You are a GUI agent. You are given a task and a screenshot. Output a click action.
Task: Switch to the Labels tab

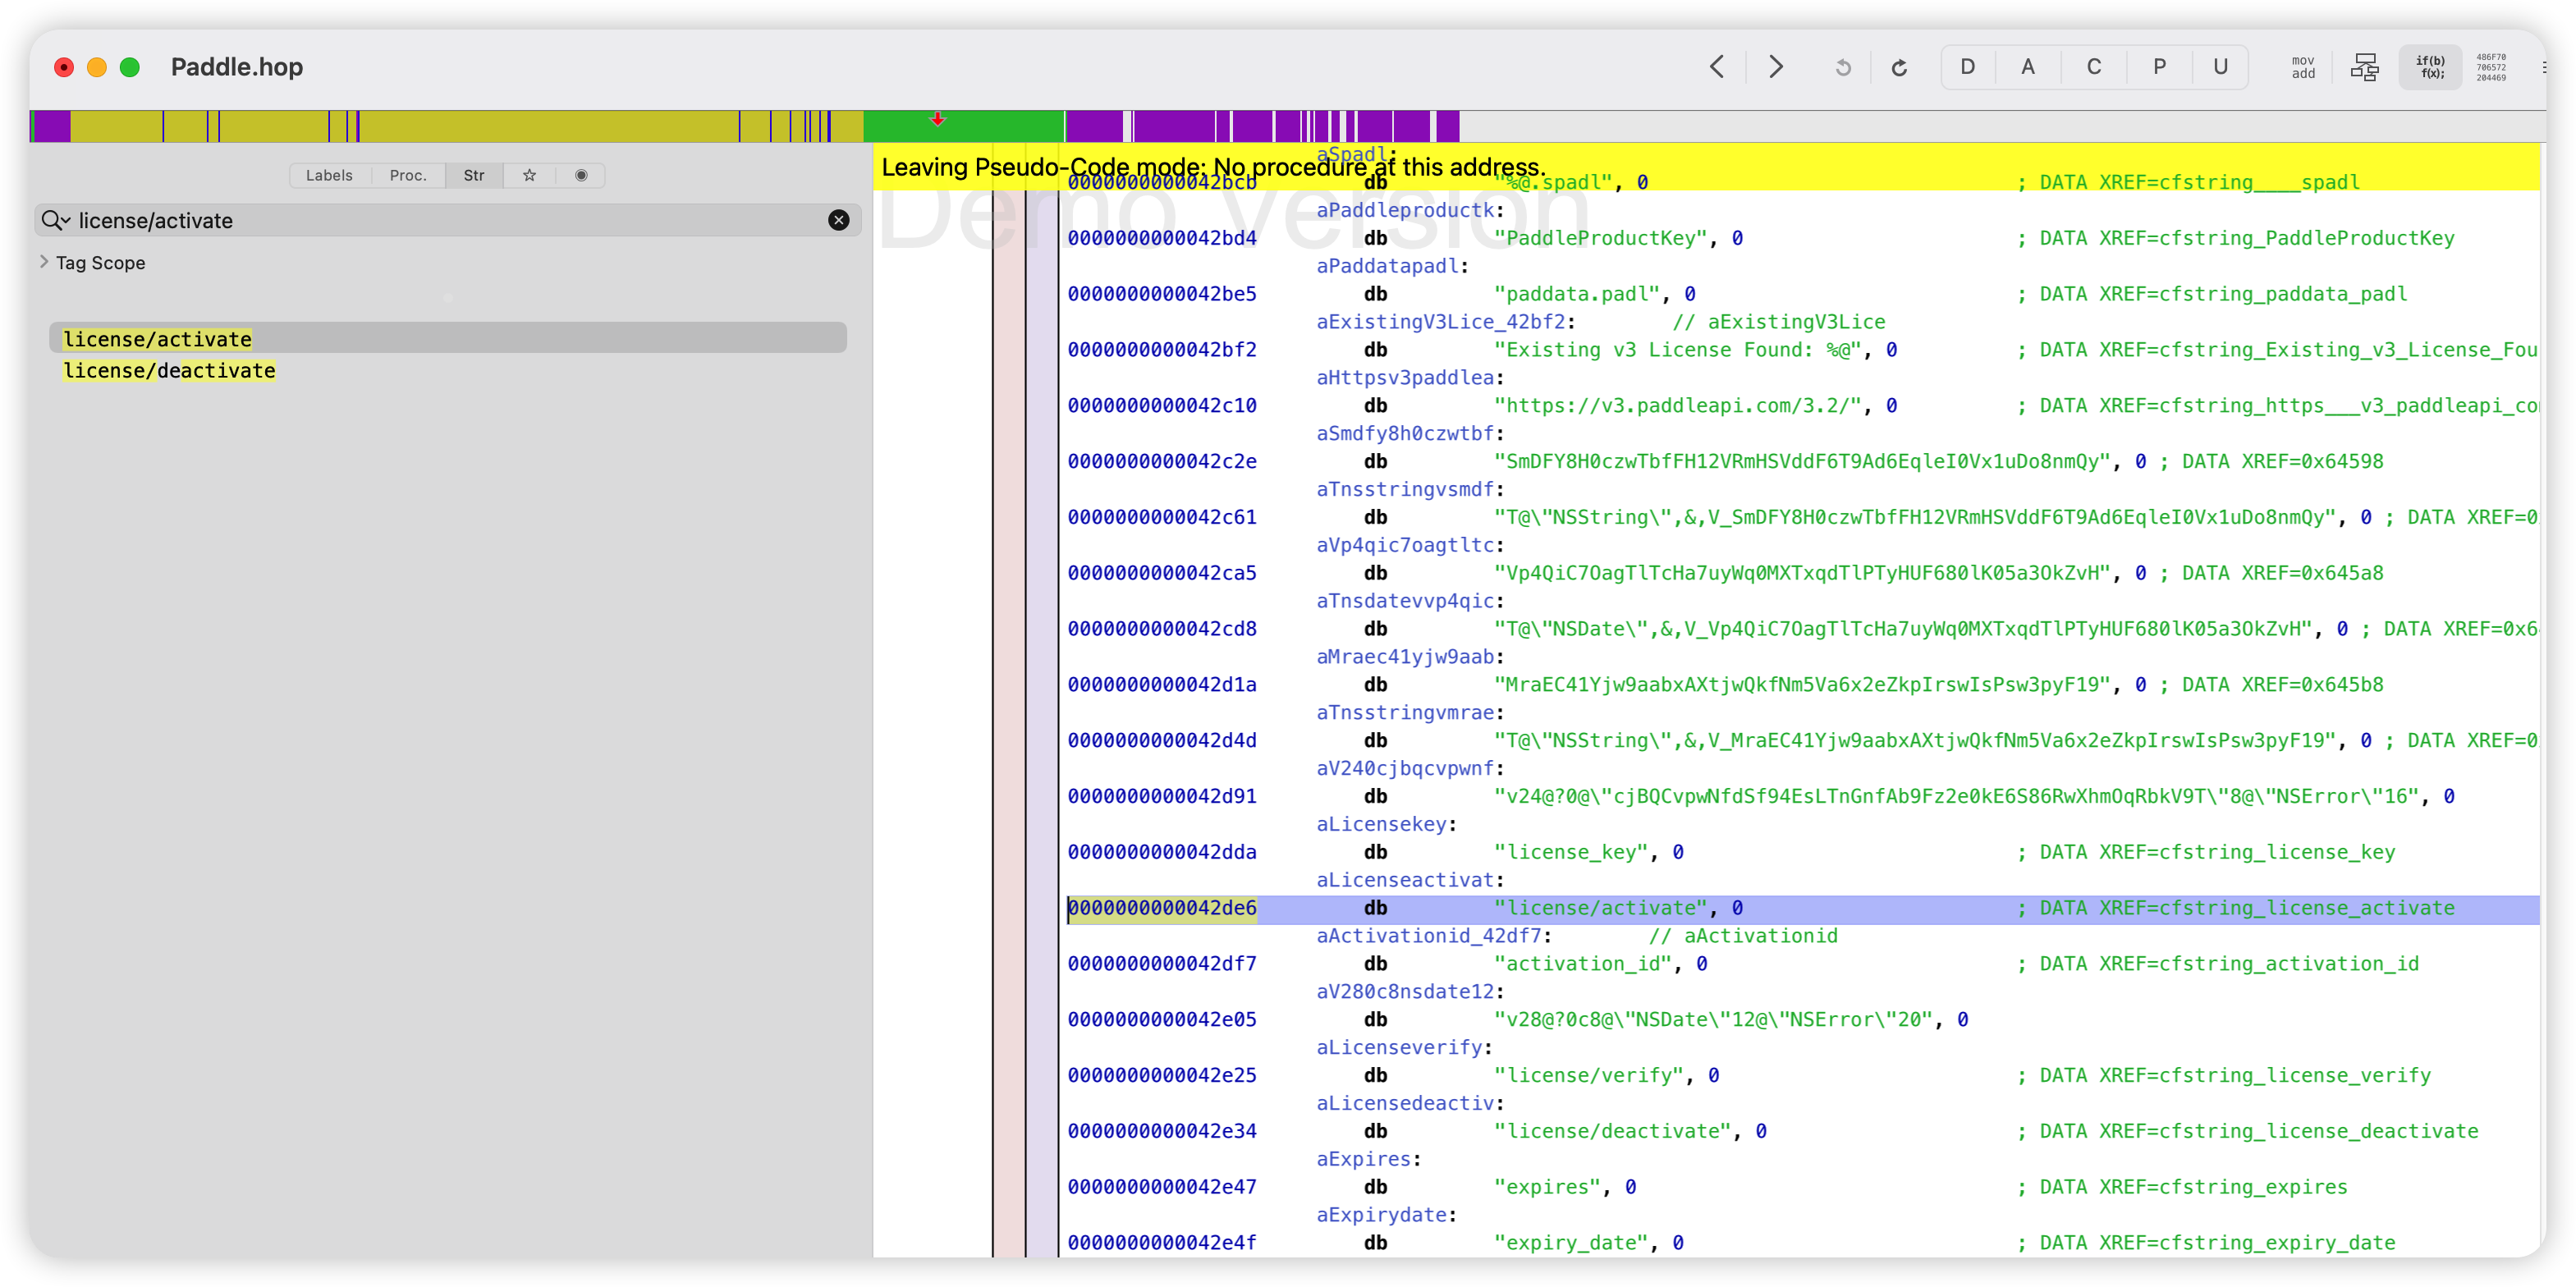[329, 175]
